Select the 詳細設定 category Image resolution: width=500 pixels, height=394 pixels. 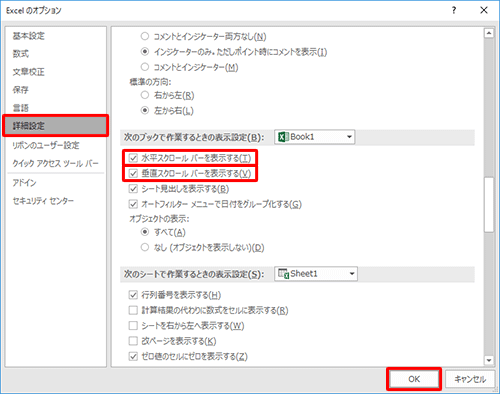56,126
